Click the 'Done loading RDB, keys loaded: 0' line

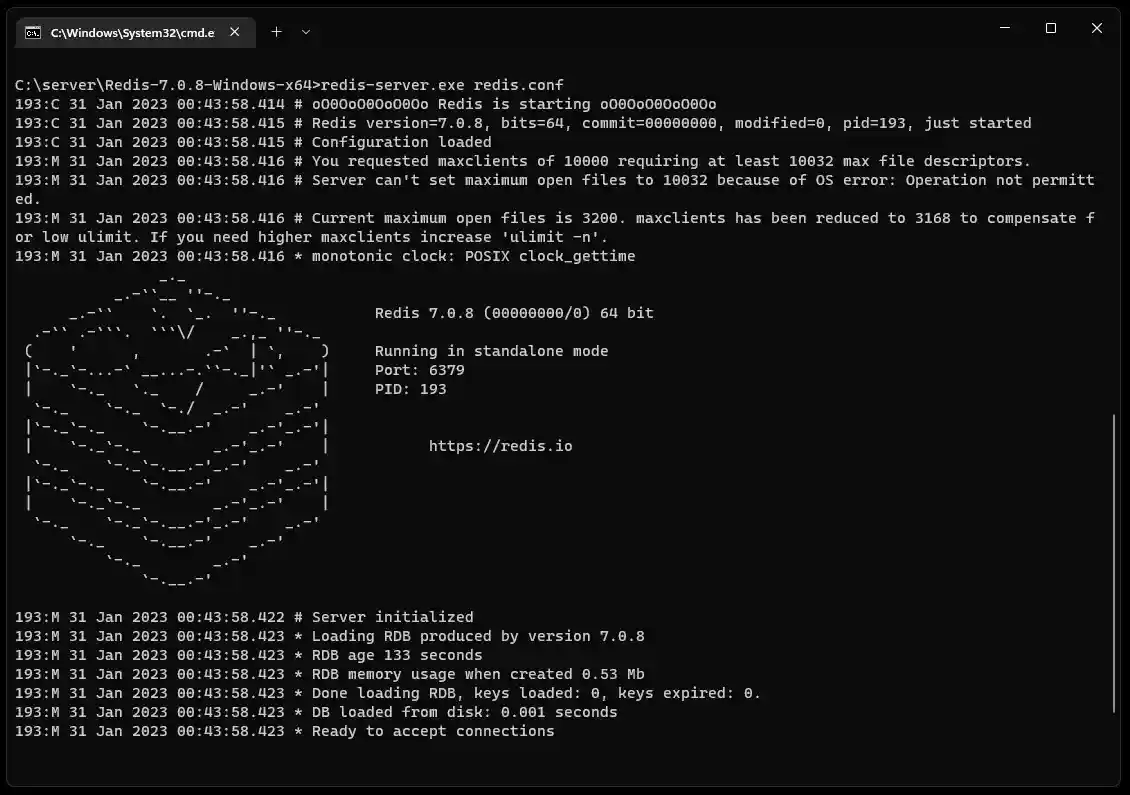point(388,693)
